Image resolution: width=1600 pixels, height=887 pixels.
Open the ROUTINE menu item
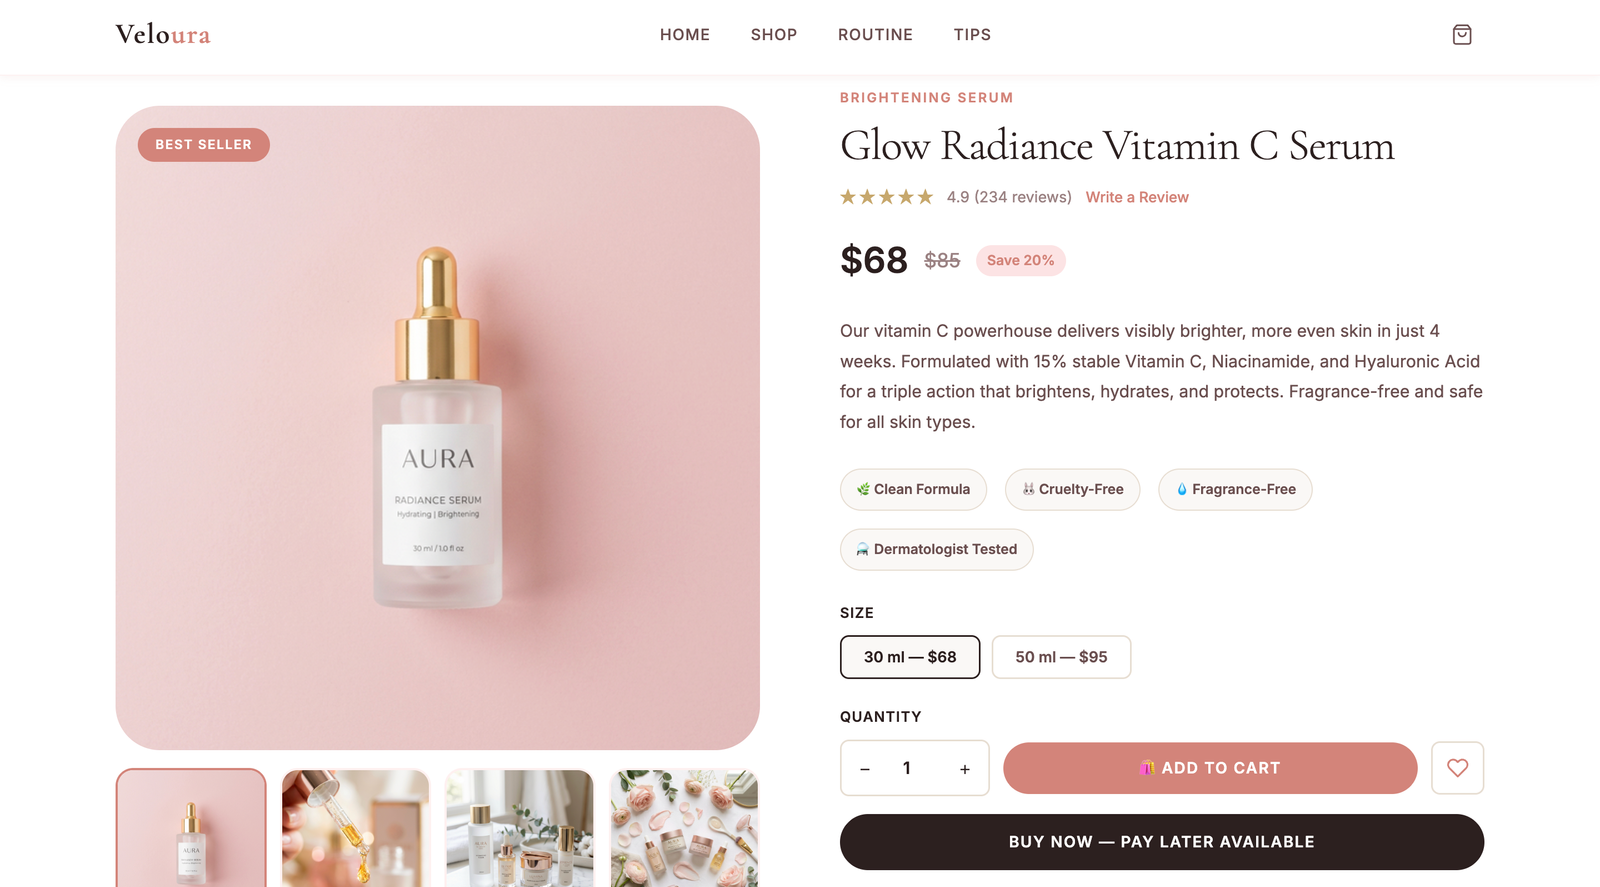[x=875, y=35]
